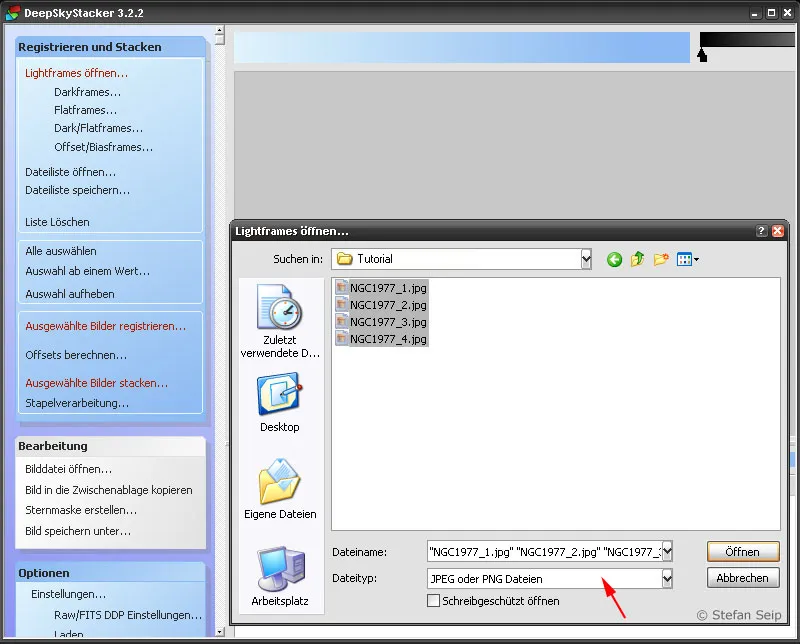Viewport: 800px width, 644px height.
Task: Collapse the Bearbeitung panel header
Action: (x=110, y=446)
